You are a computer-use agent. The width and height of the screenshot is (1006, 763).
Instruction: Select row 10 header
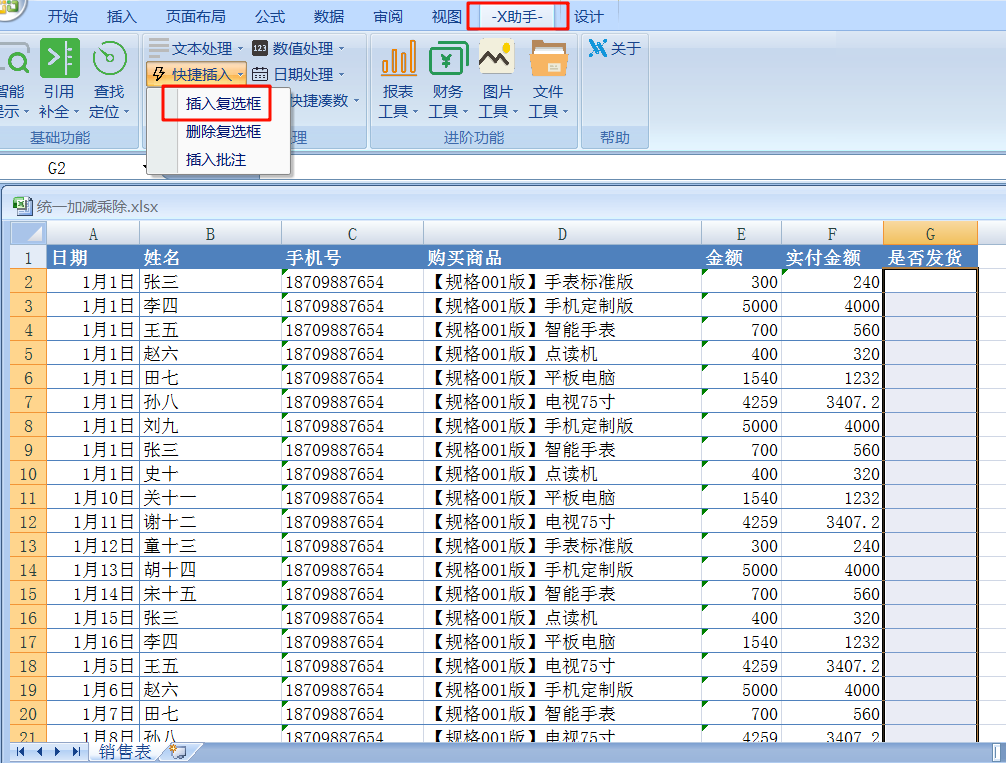pyautogui.click(x=28, y=474)
